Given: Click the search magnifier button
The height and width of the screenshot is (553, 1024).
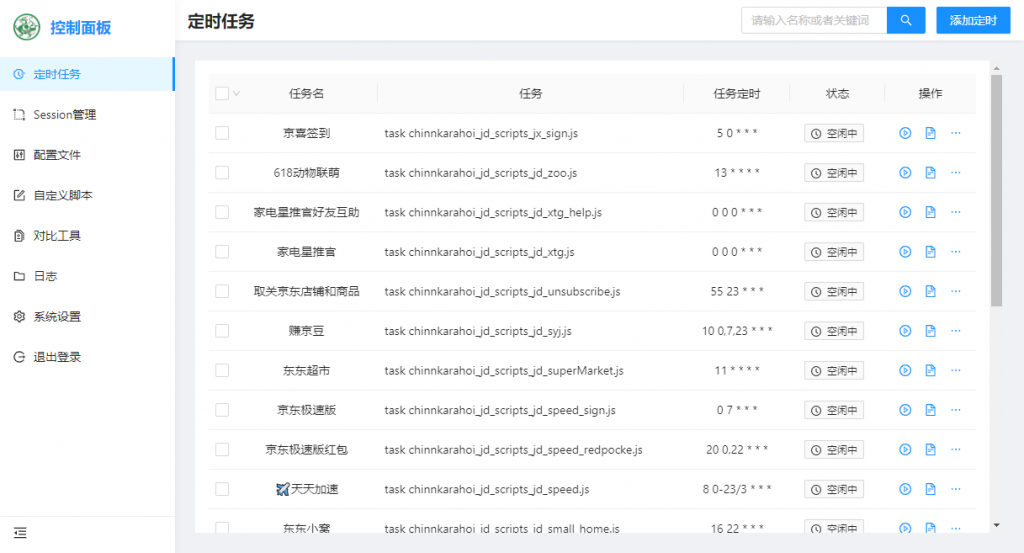Looking at the screenshot, I should point(906,20).
